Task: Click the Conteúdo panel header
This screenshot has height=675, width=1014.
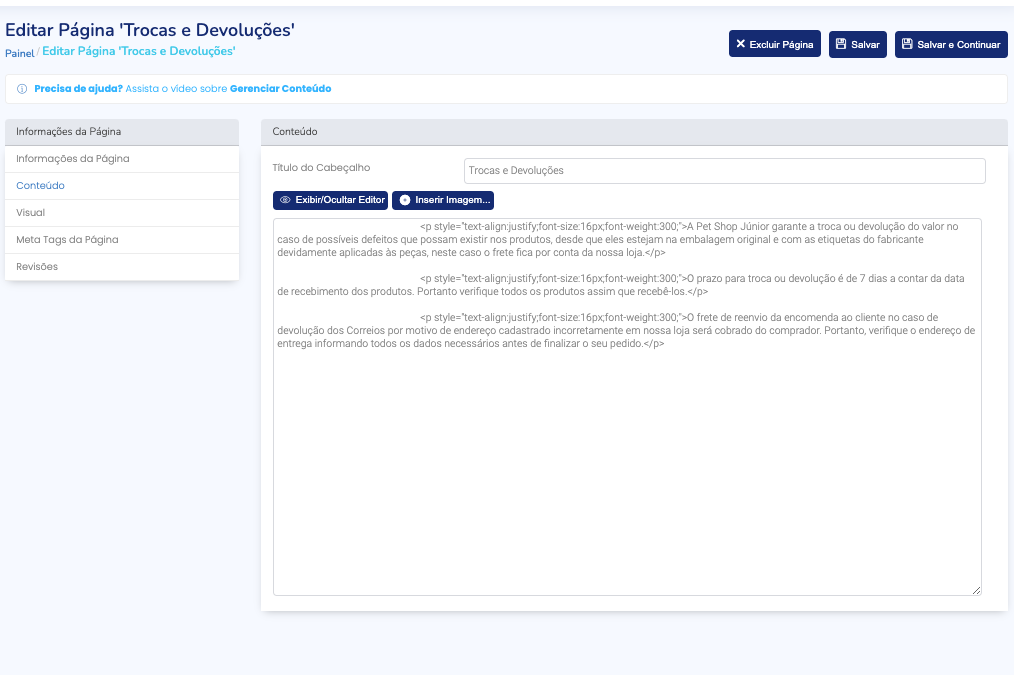Action: point(633,132)
